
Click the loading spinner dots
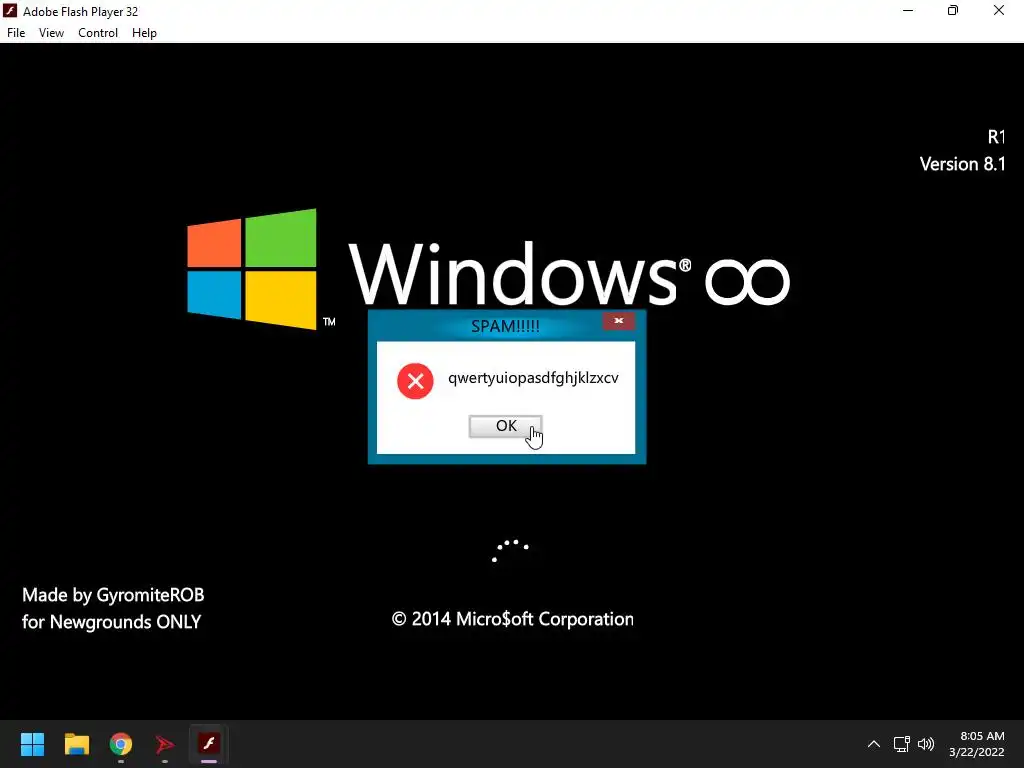(510, 551)
